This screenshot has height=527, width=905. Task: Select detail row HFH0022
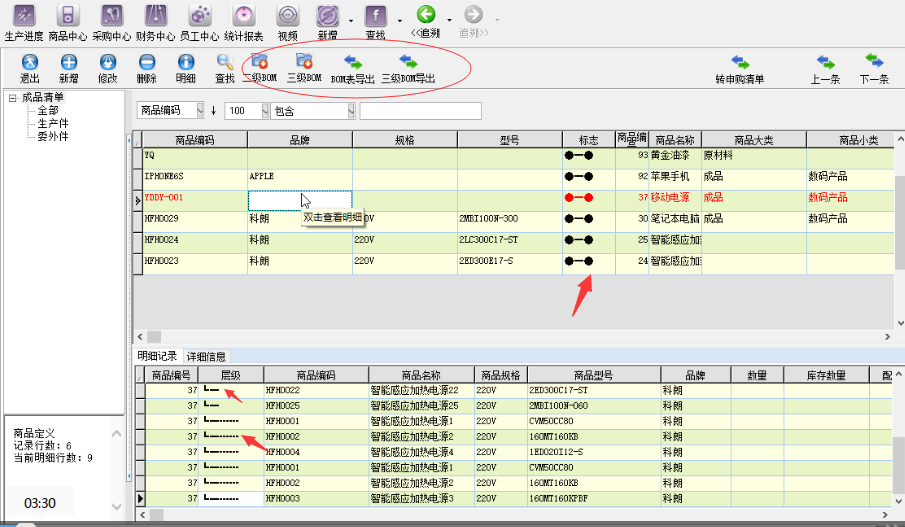pos(315,391)
